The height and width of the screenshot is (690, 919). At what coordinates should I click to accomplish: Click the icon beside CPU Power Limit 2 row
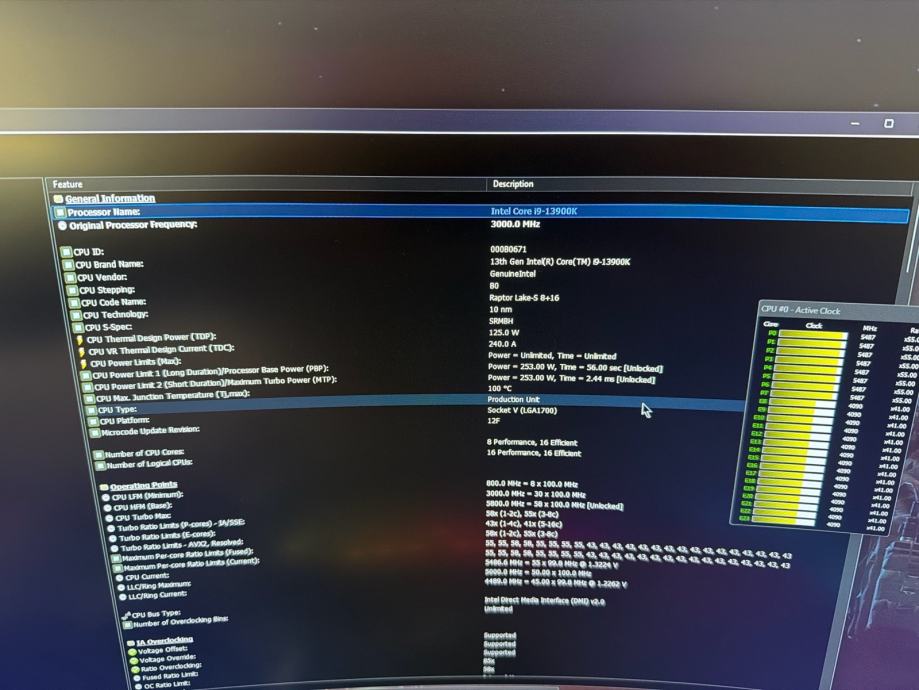[87, 388]
